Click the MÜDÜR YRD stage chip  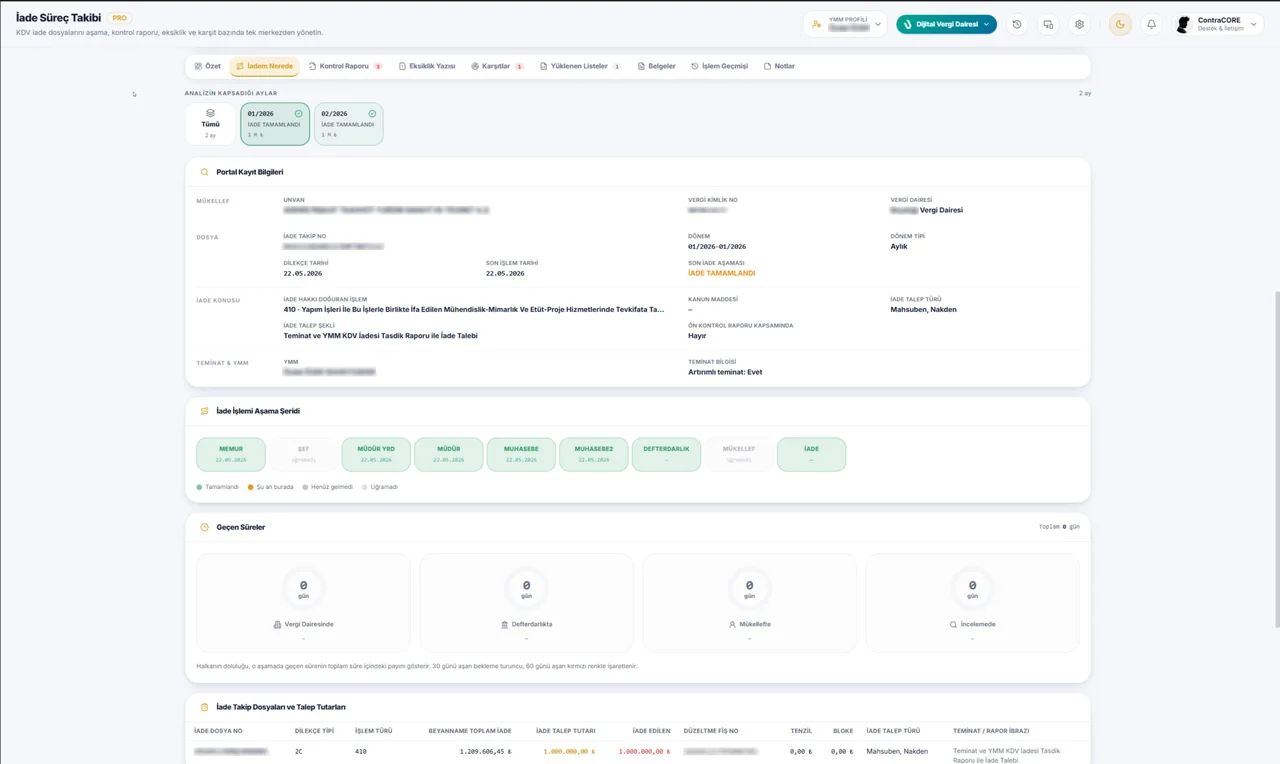pos(376,454)
